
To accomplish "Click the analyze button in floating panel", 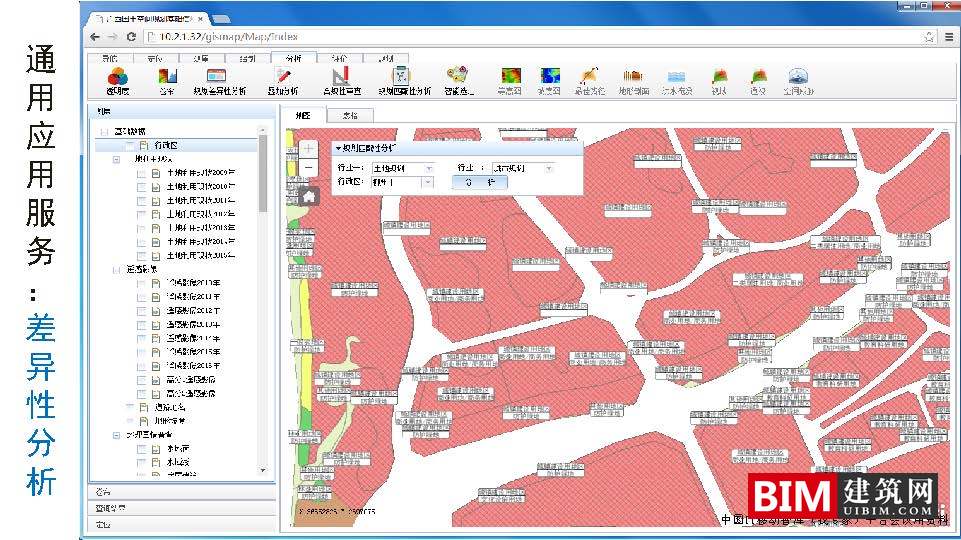I will tap(479, 183).
